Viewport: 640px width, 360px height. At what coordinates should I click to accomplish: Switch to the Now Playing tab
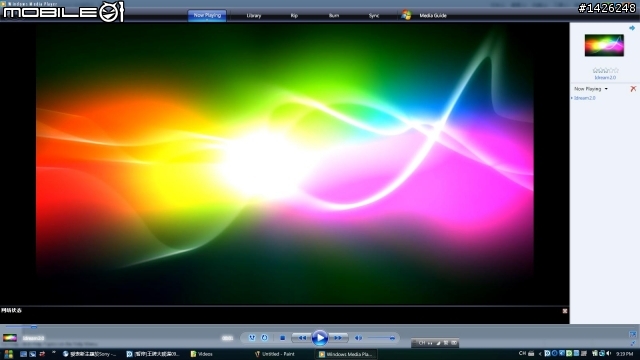pyautogui.click(x=207, y=16)
